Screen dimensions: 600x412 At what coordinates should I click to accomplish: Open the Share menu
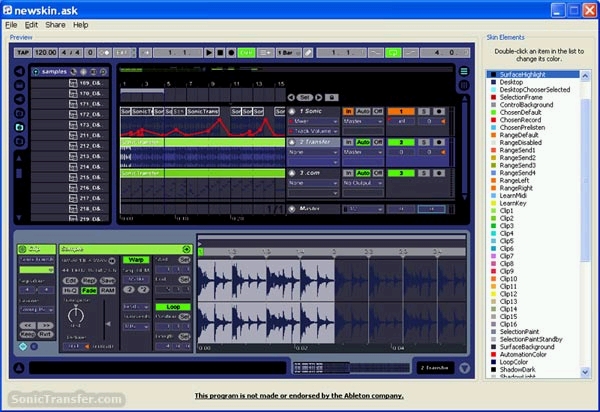coord(55,25)
